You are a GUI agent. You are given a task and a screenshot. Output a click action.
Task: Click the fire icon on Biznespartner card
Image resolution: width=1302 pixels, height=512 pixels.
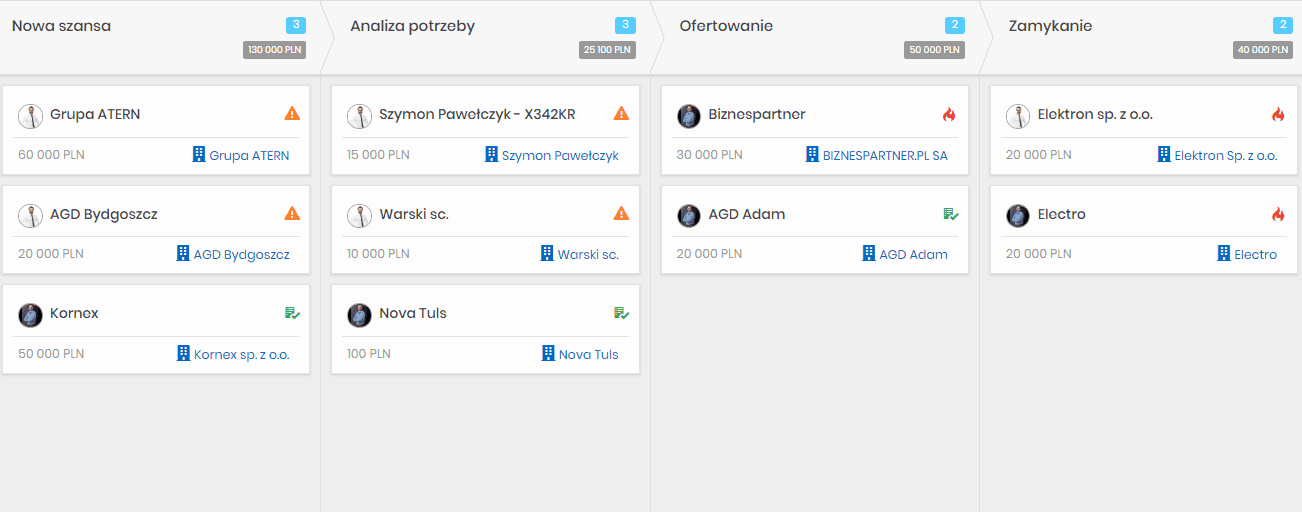coord(949,115)
